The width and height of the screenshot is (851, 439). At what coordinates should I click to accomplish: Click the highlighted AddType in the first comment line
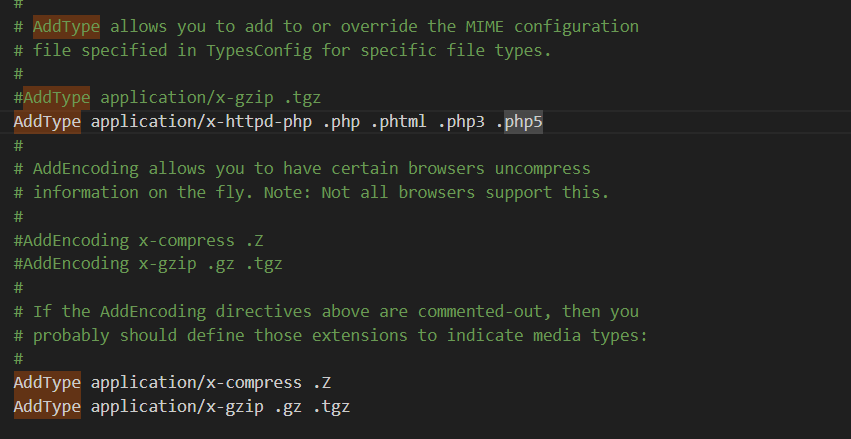(66, 27)
